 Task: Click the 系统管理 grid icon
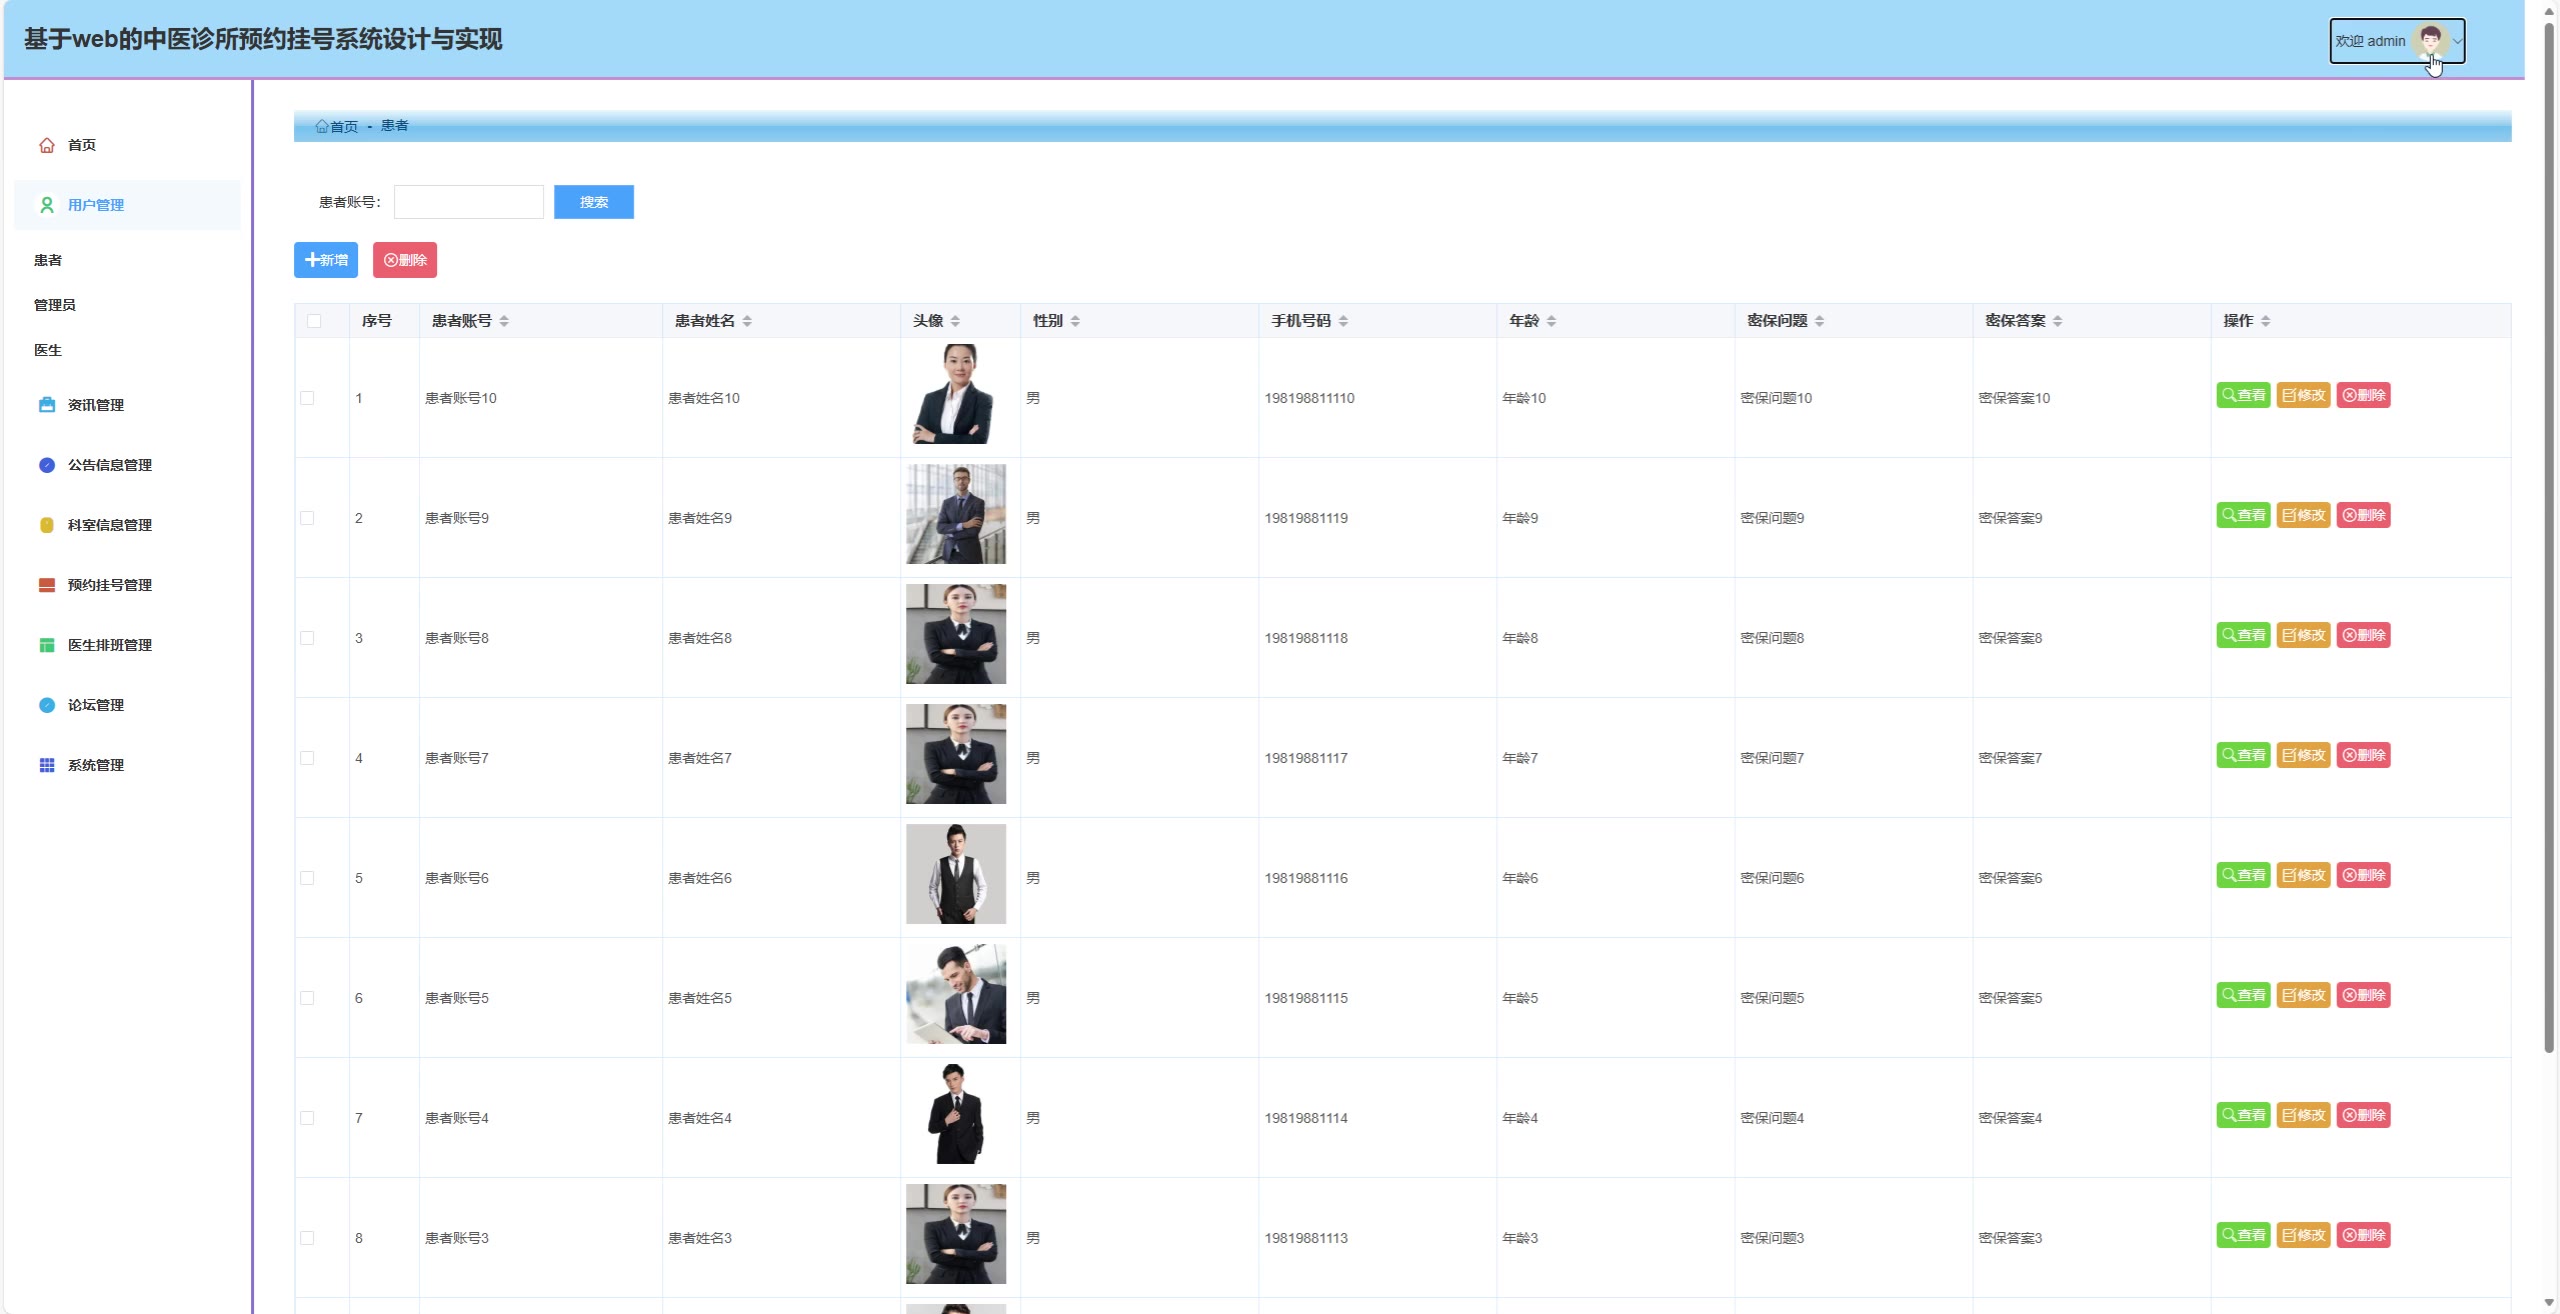click(x=47, y=765)
